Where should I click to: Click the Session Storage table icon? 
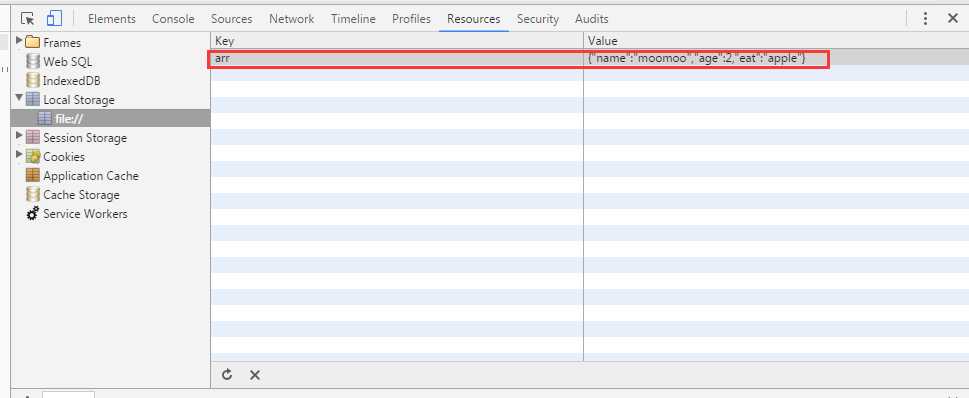(33, 137)
